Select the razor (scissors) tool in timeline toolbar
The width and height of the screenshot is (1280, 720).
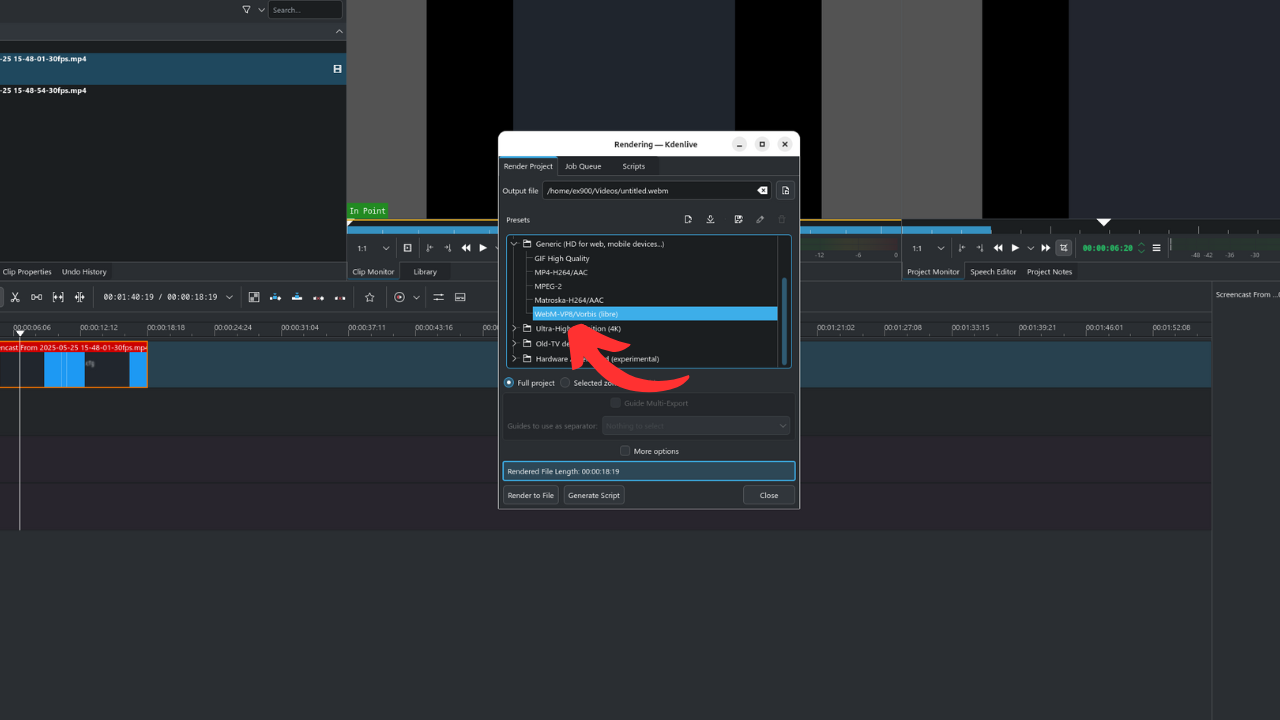pyautogui.click(x=15, y=297)
